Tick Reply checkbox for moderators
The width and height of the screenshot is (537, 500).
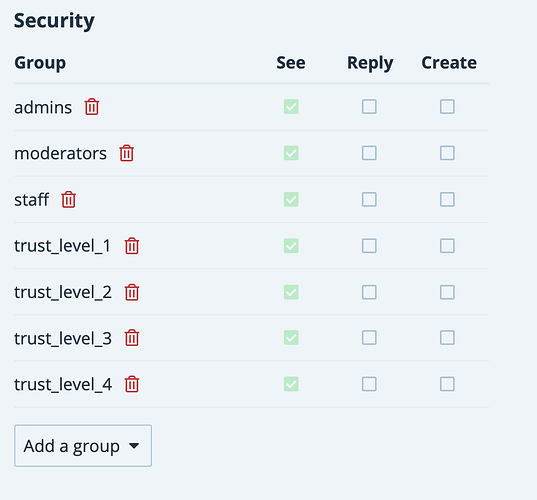pyautogui.click(x=369, y=153)
